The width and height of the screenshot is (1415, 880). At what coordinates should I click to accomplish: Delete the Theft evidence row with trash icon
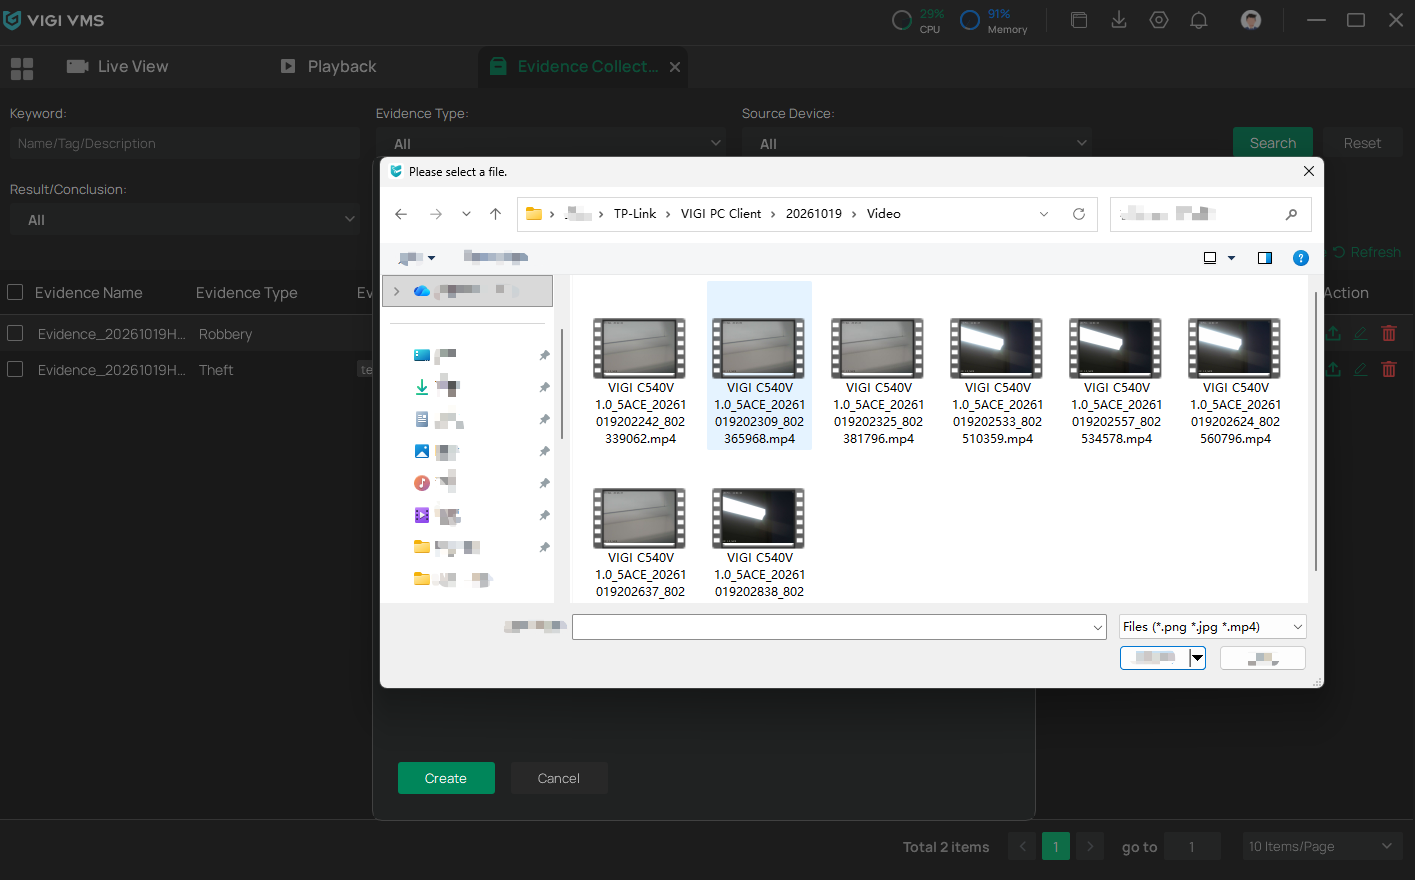[x=1389, y=369]
